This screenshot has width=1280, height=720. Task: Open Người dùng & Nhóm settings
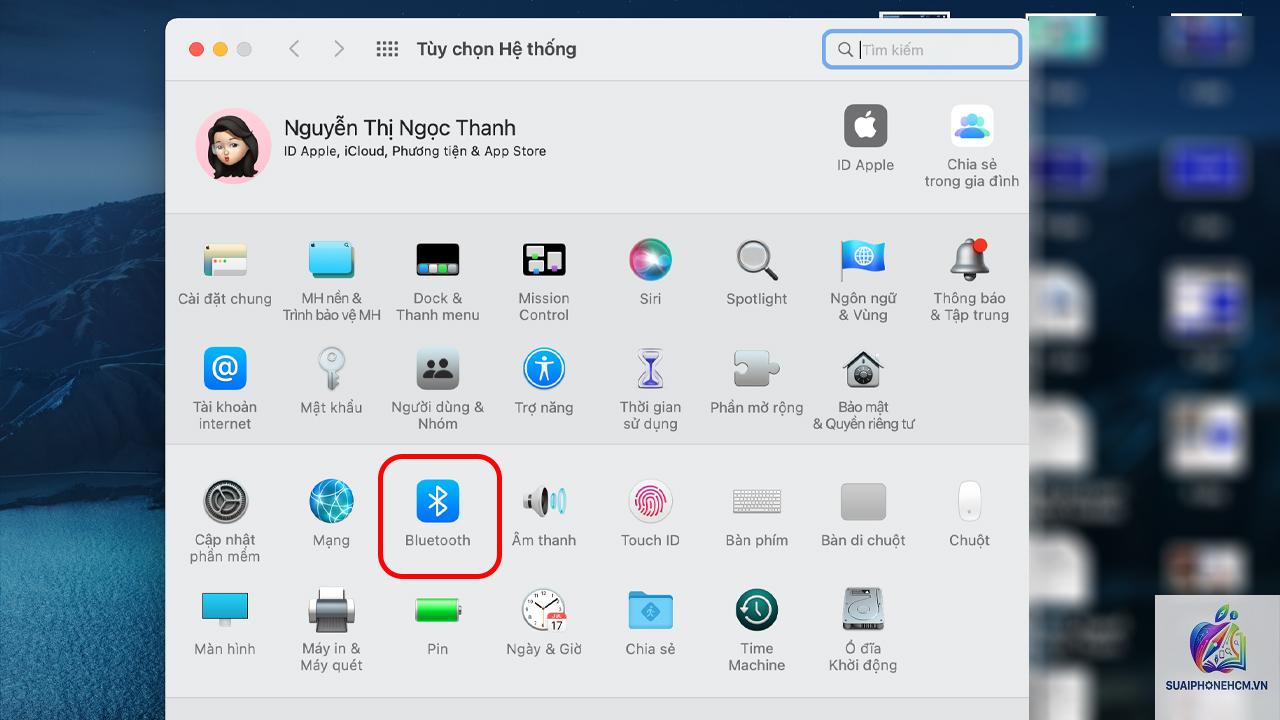(x=438, y=369)
